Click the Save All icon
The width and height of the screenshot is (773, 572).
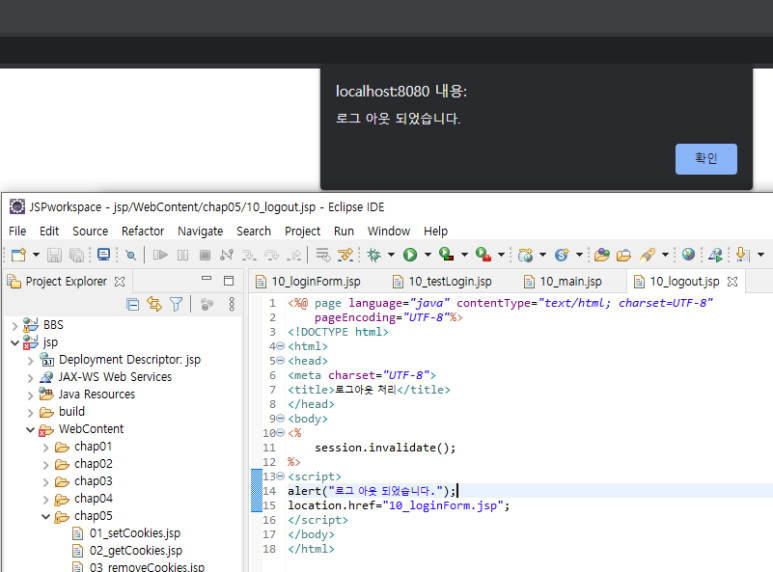point(76,255)
